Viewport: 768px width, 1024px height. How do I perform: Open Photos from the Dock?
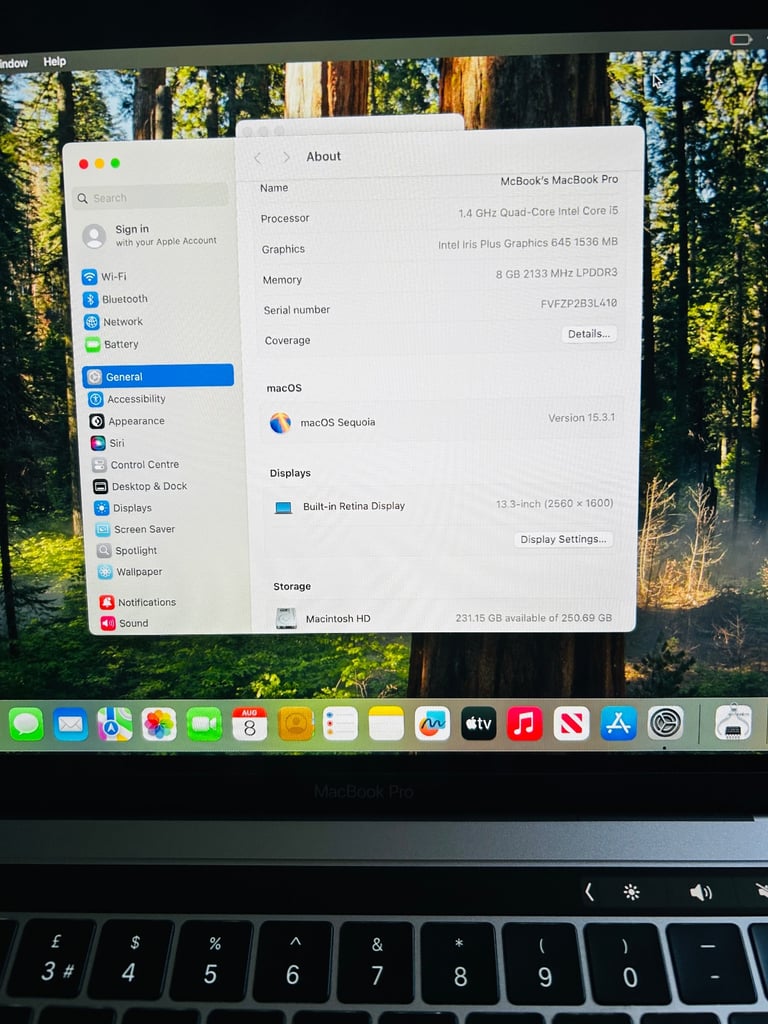[159, 724]
